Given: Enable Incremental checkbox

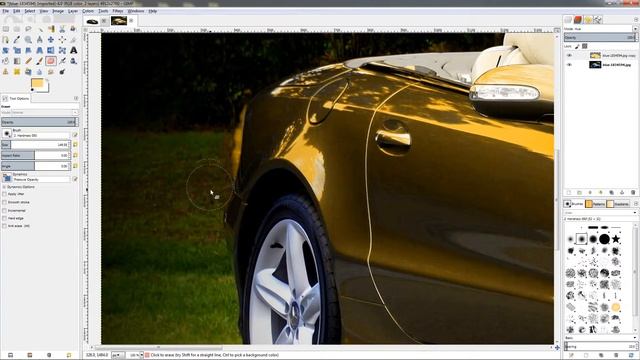Looking at the screenshot, I should (x=4, y=211).
